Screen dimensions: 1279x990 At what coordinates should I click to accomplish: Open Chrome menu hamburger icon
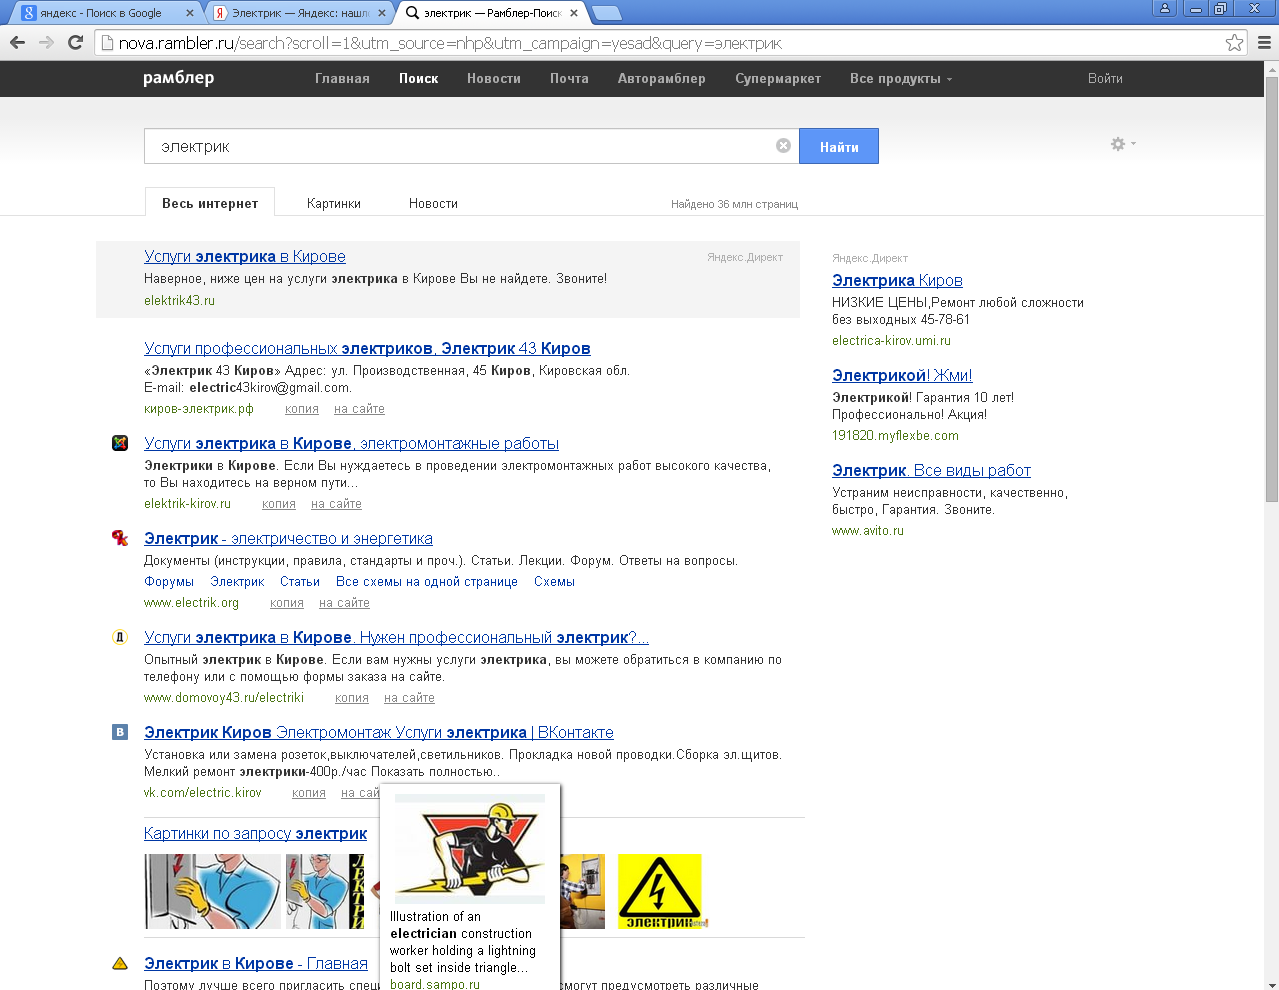point(1264,42)
